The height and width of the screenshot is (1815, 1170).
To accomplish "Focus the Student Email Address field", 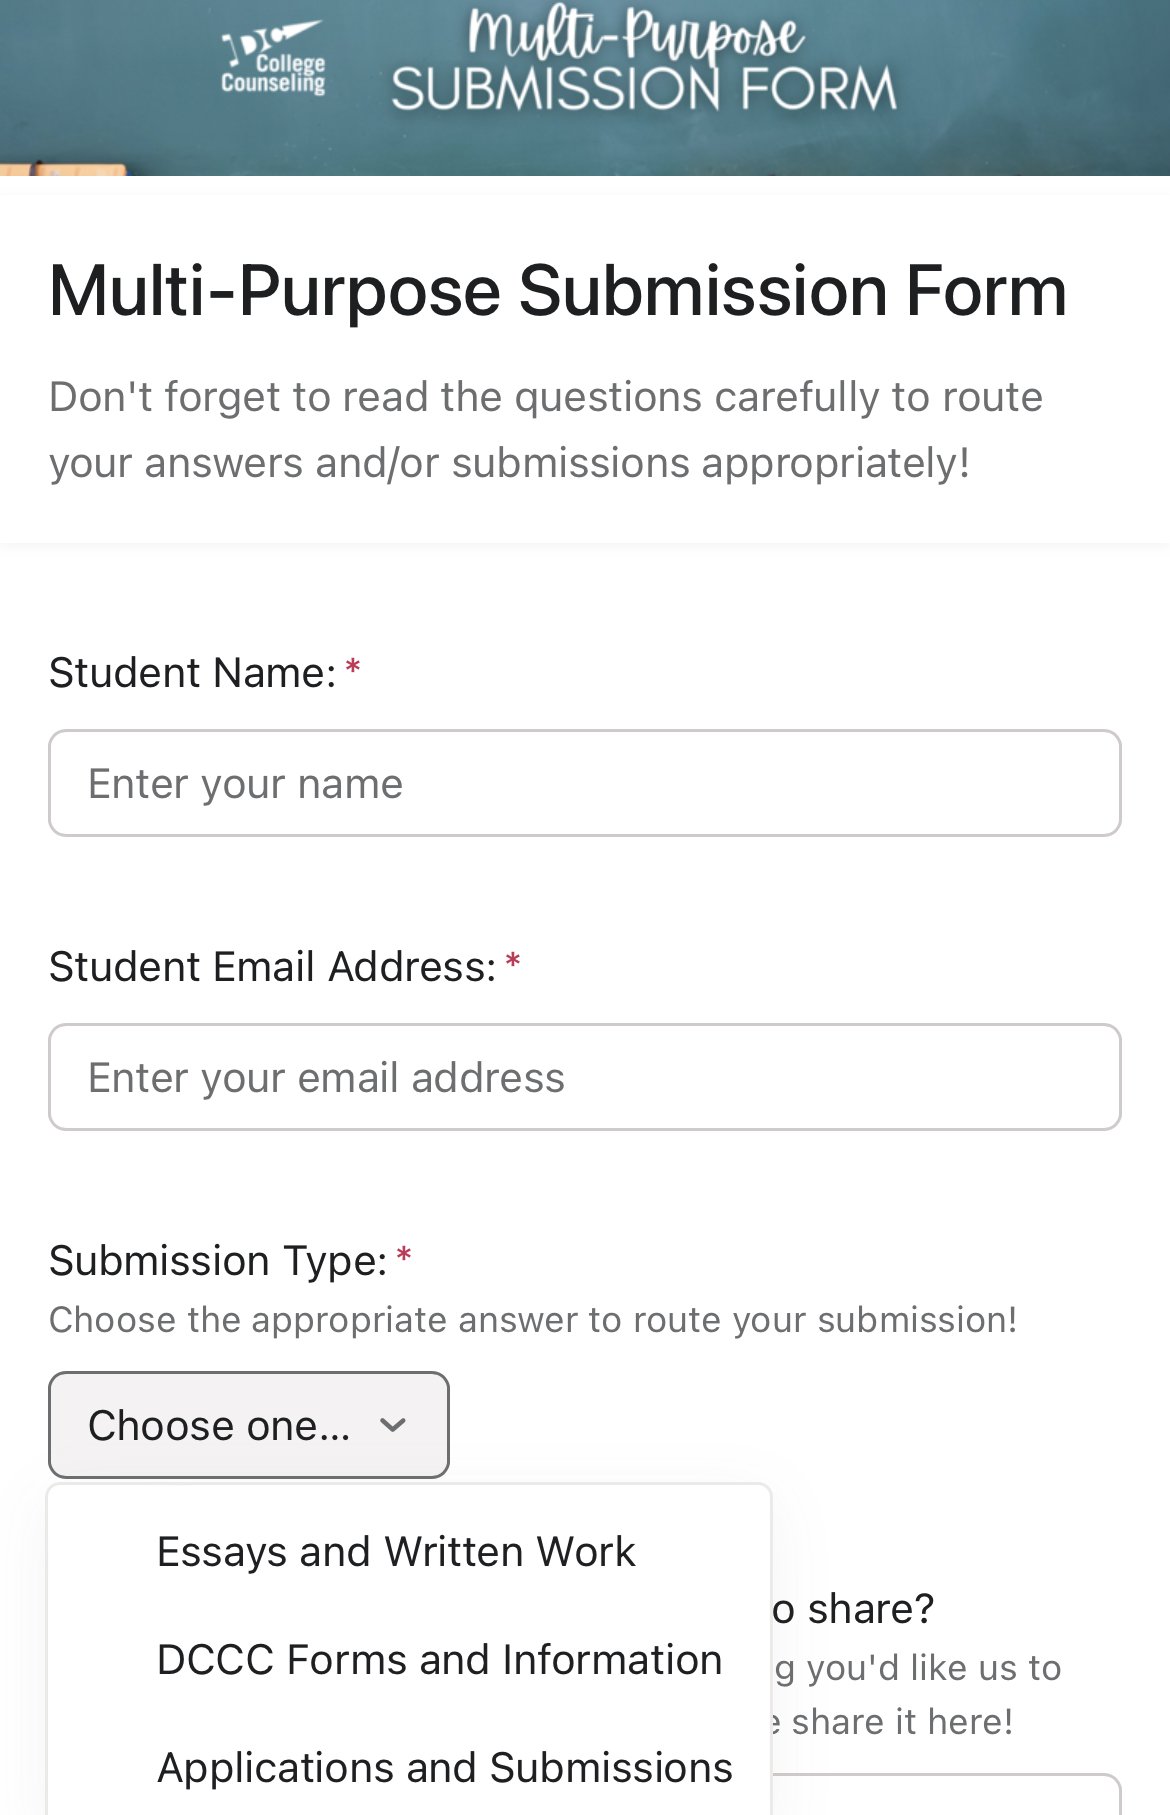I will pos(585,1077).
